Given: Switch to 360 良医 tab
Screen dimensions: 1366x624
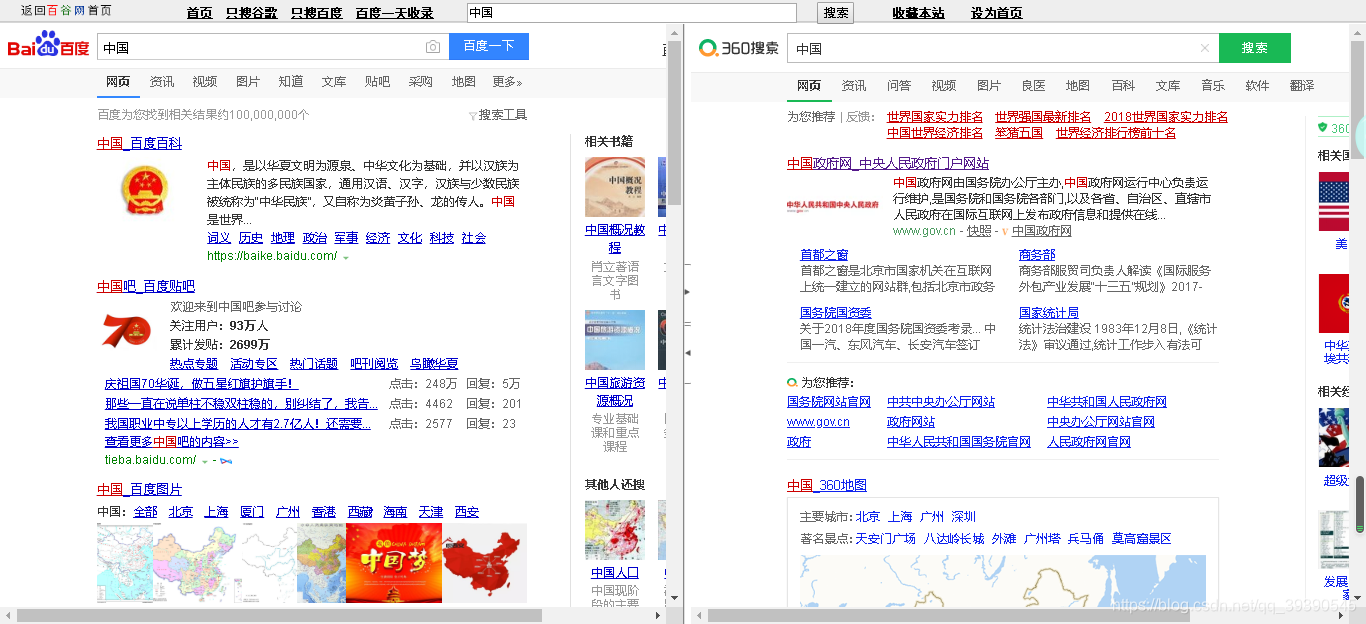Looking at the screenshot, I should point(1033,86).
